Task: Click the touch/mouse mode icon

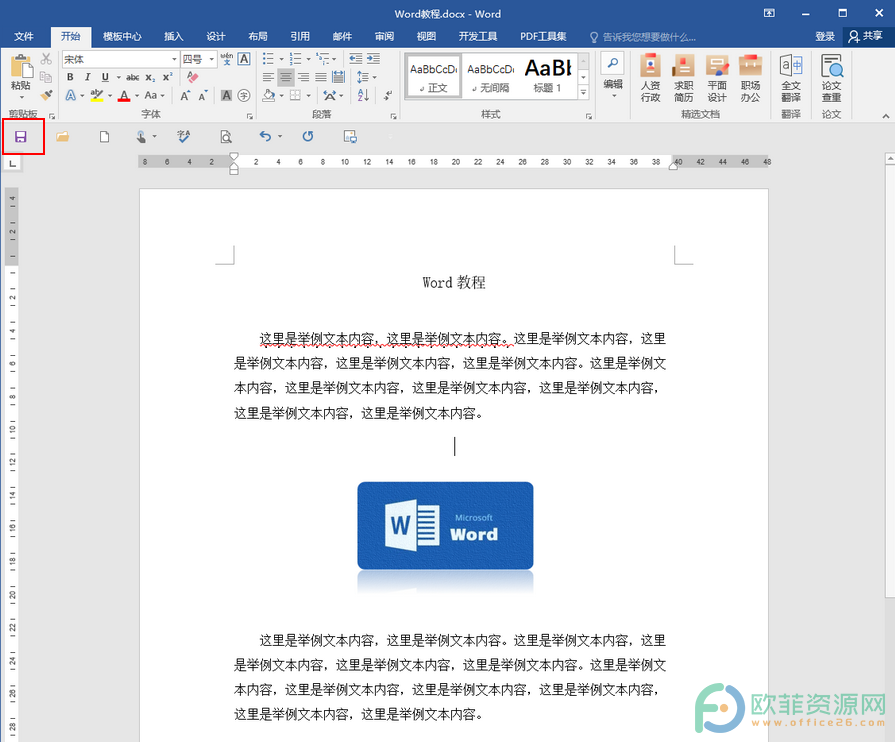Action: click(141, 137)
